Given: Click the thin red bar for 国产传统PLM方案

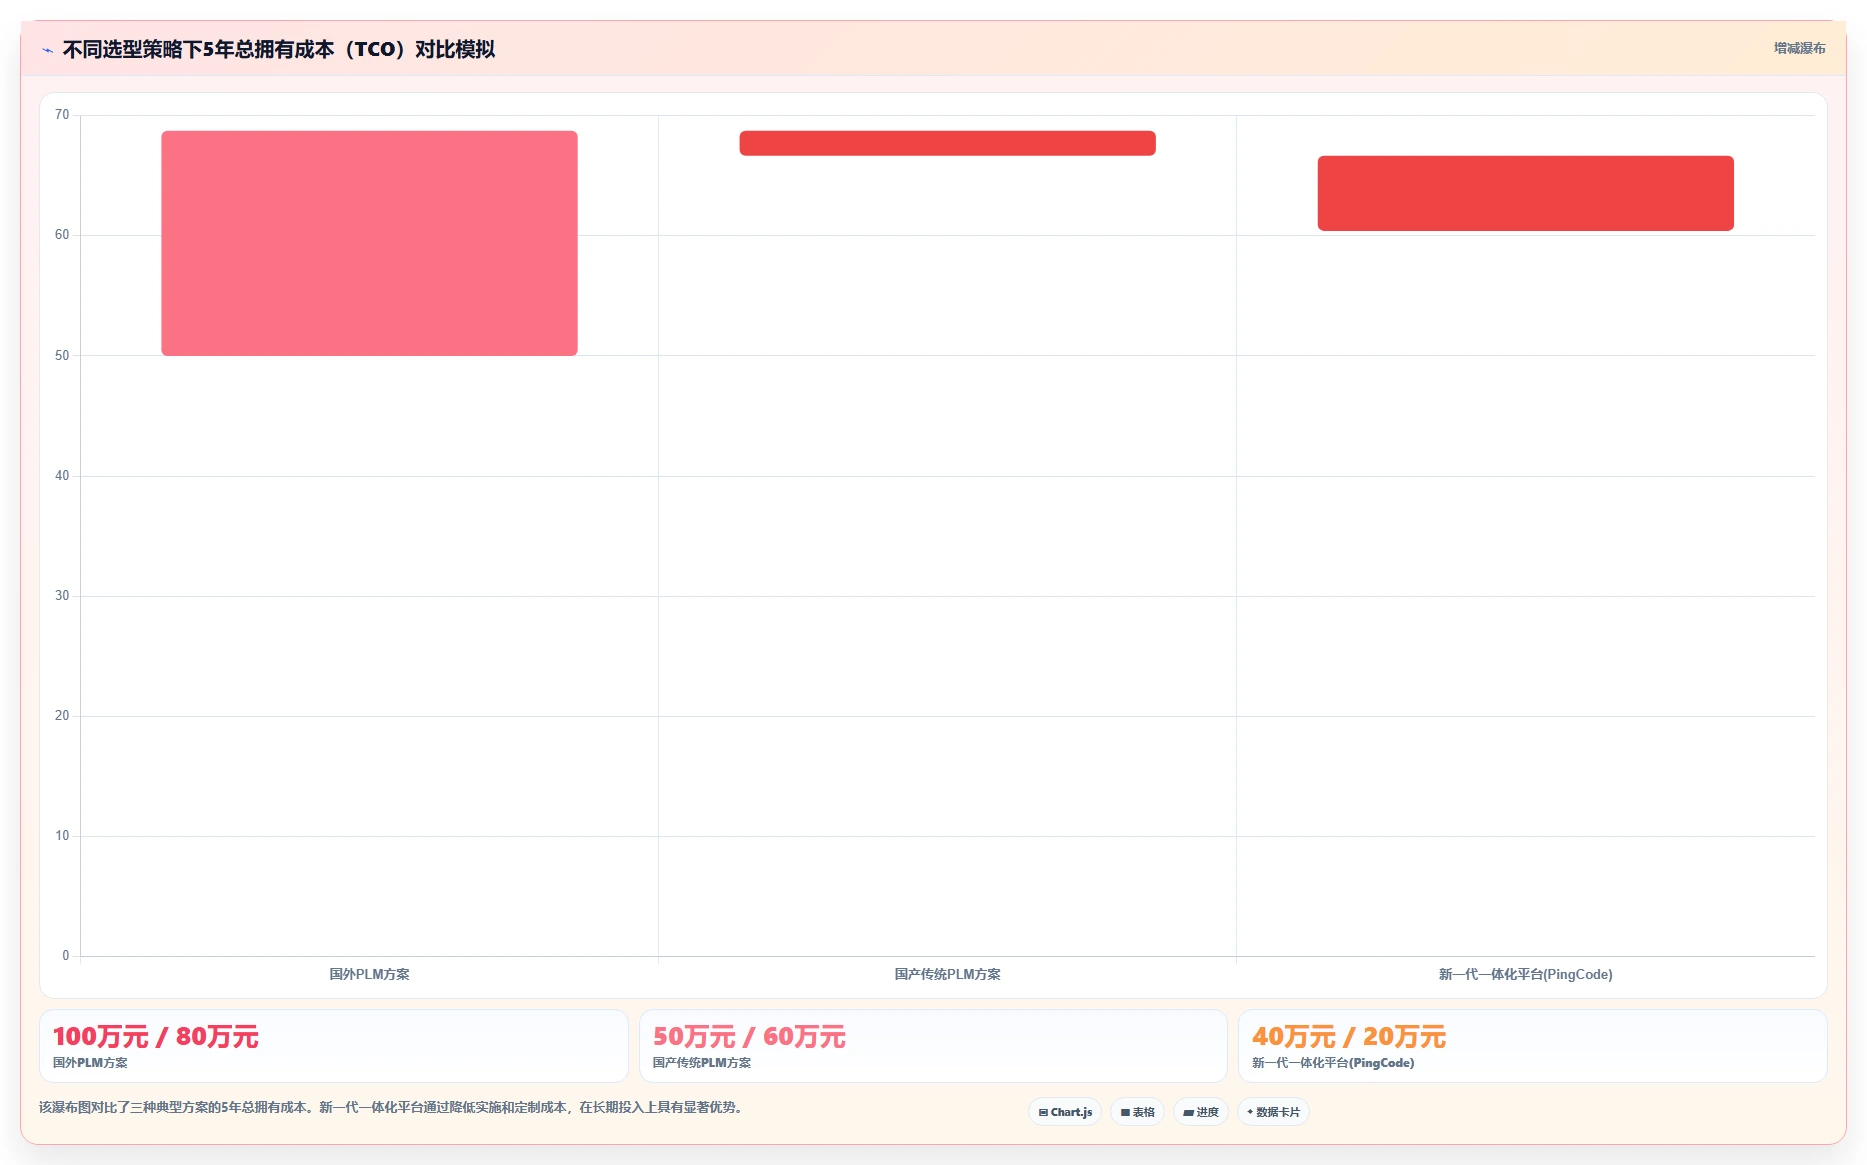Looking at the screenshot, I should point(947,143).
